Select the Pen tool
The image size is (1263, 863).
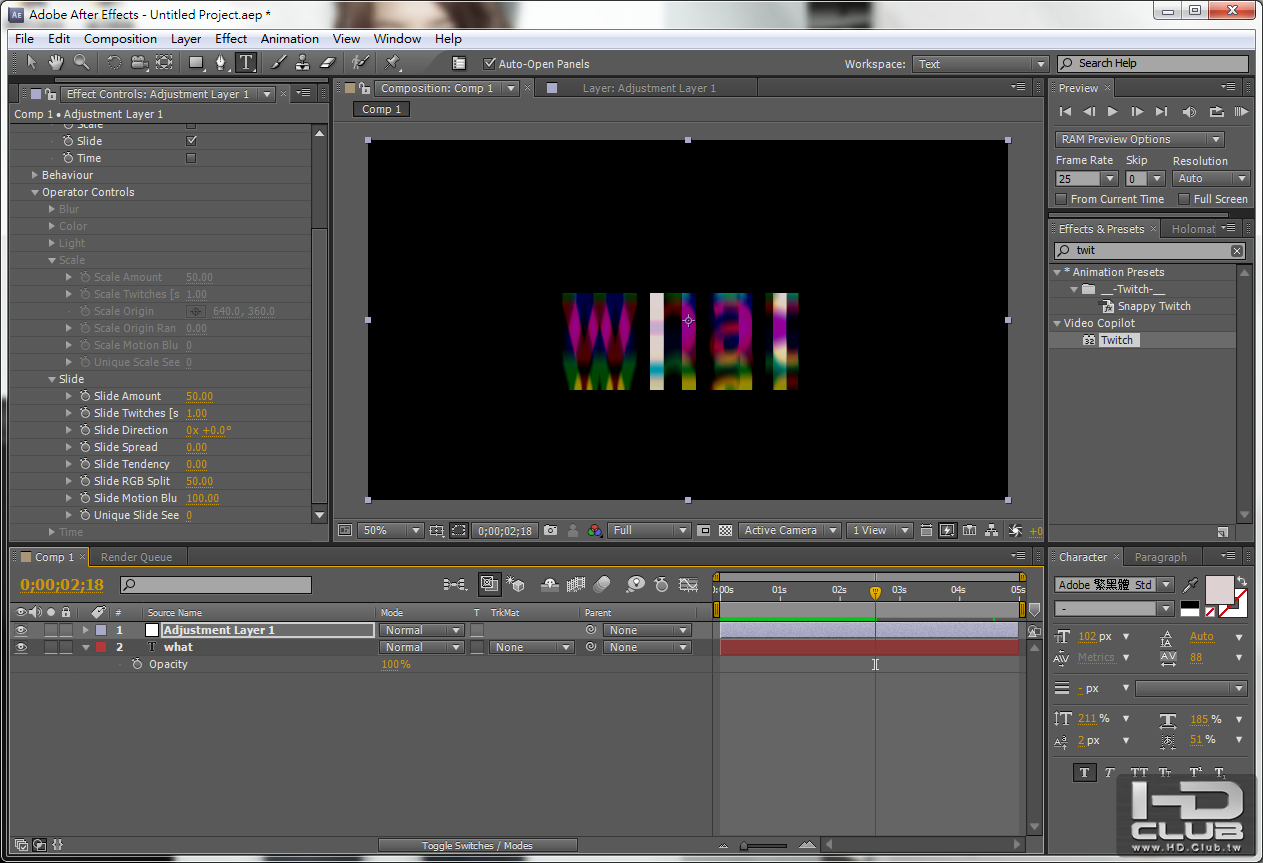(x=221, y=63)
